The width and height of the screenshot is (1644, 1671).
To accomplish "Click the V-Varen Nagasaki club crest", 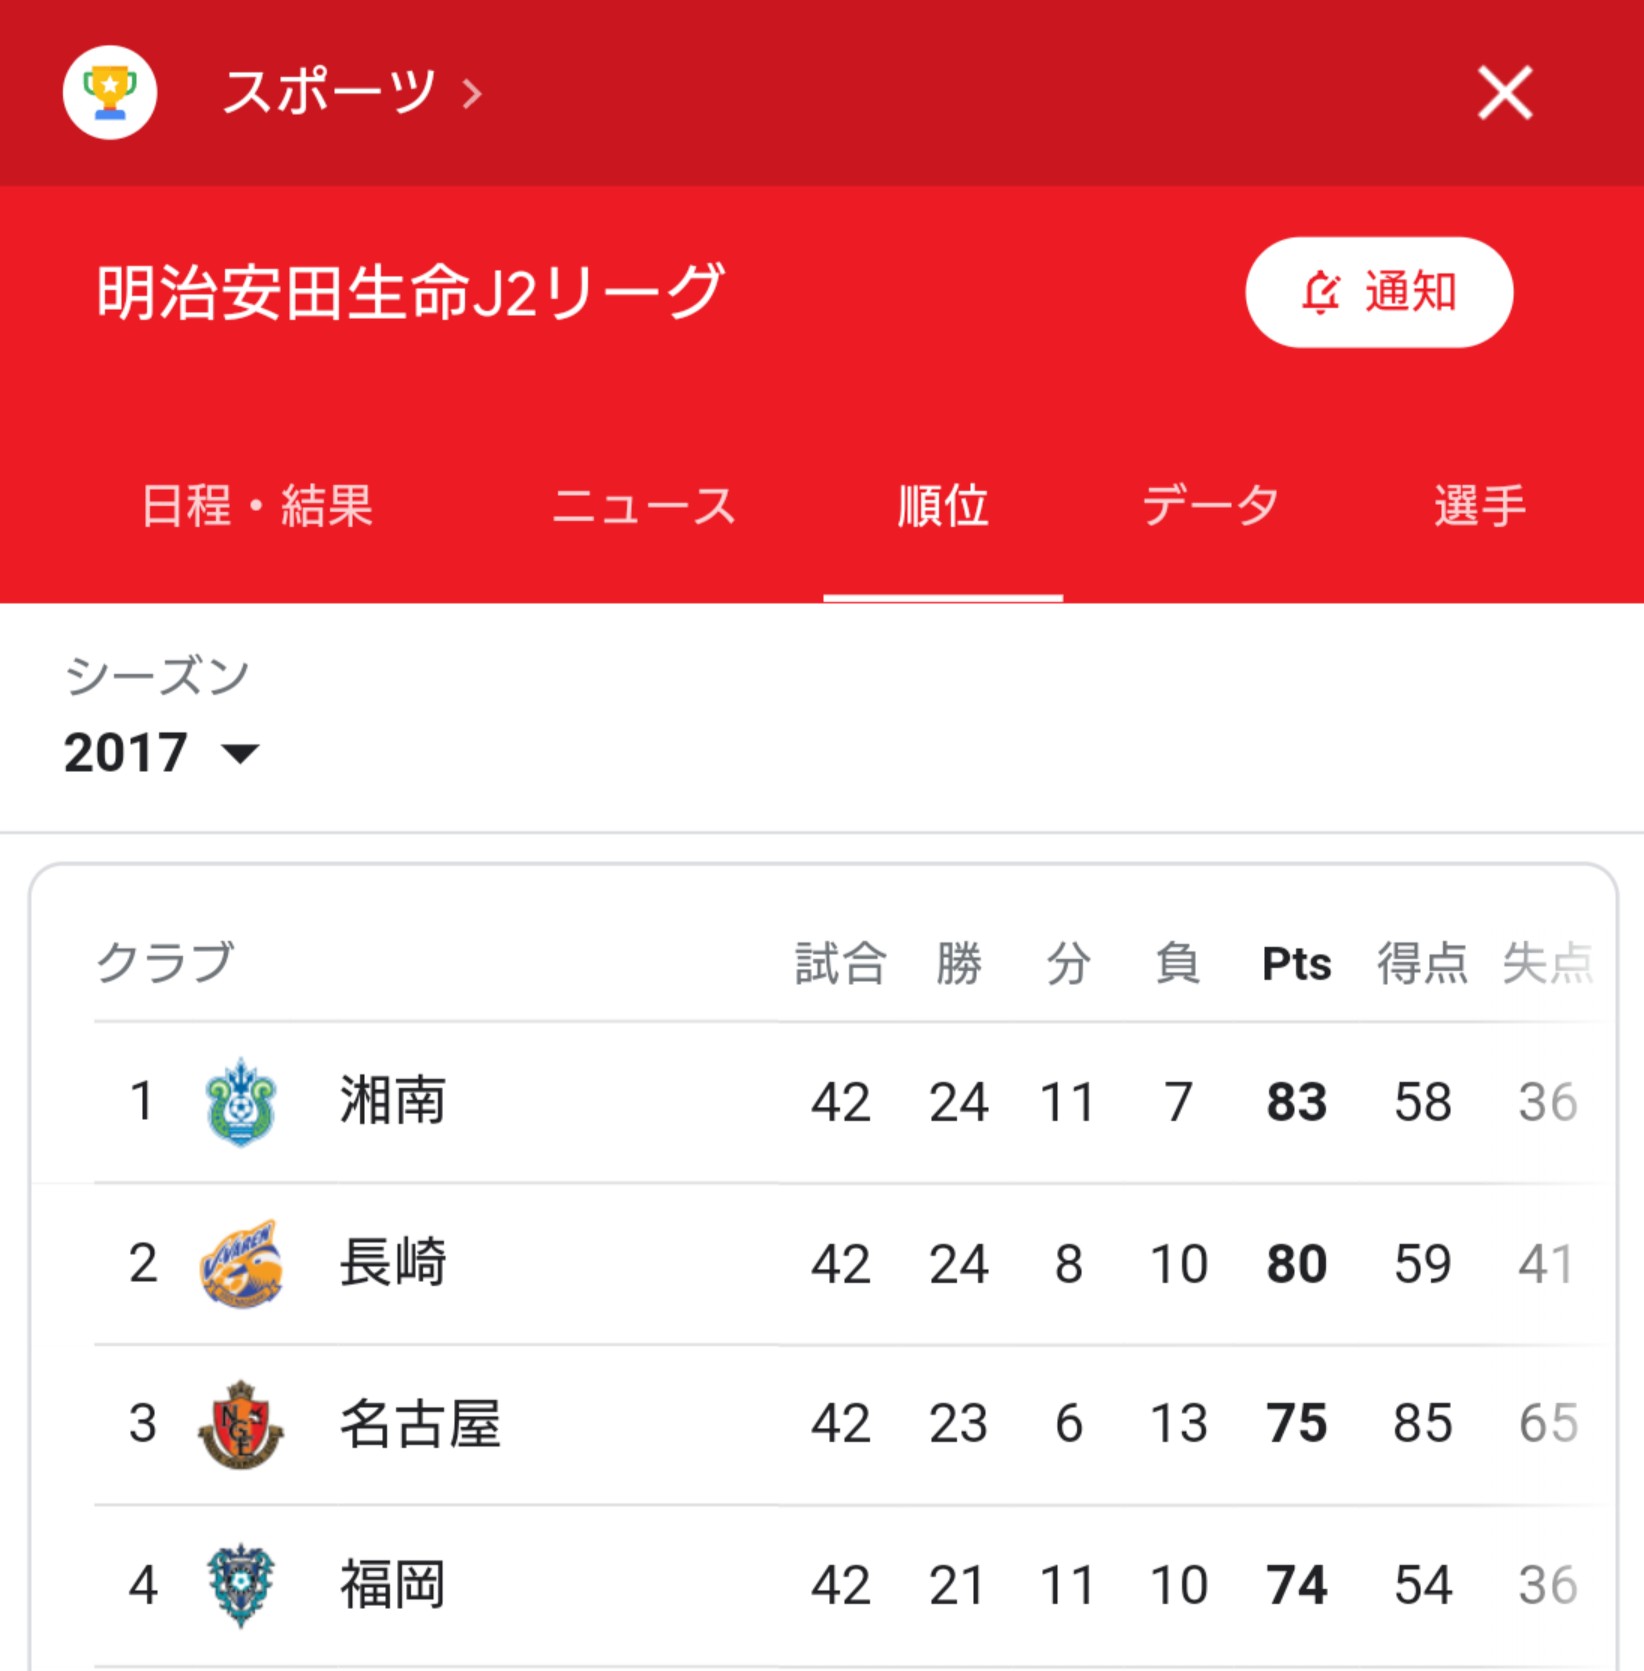I will point(241,1263).
